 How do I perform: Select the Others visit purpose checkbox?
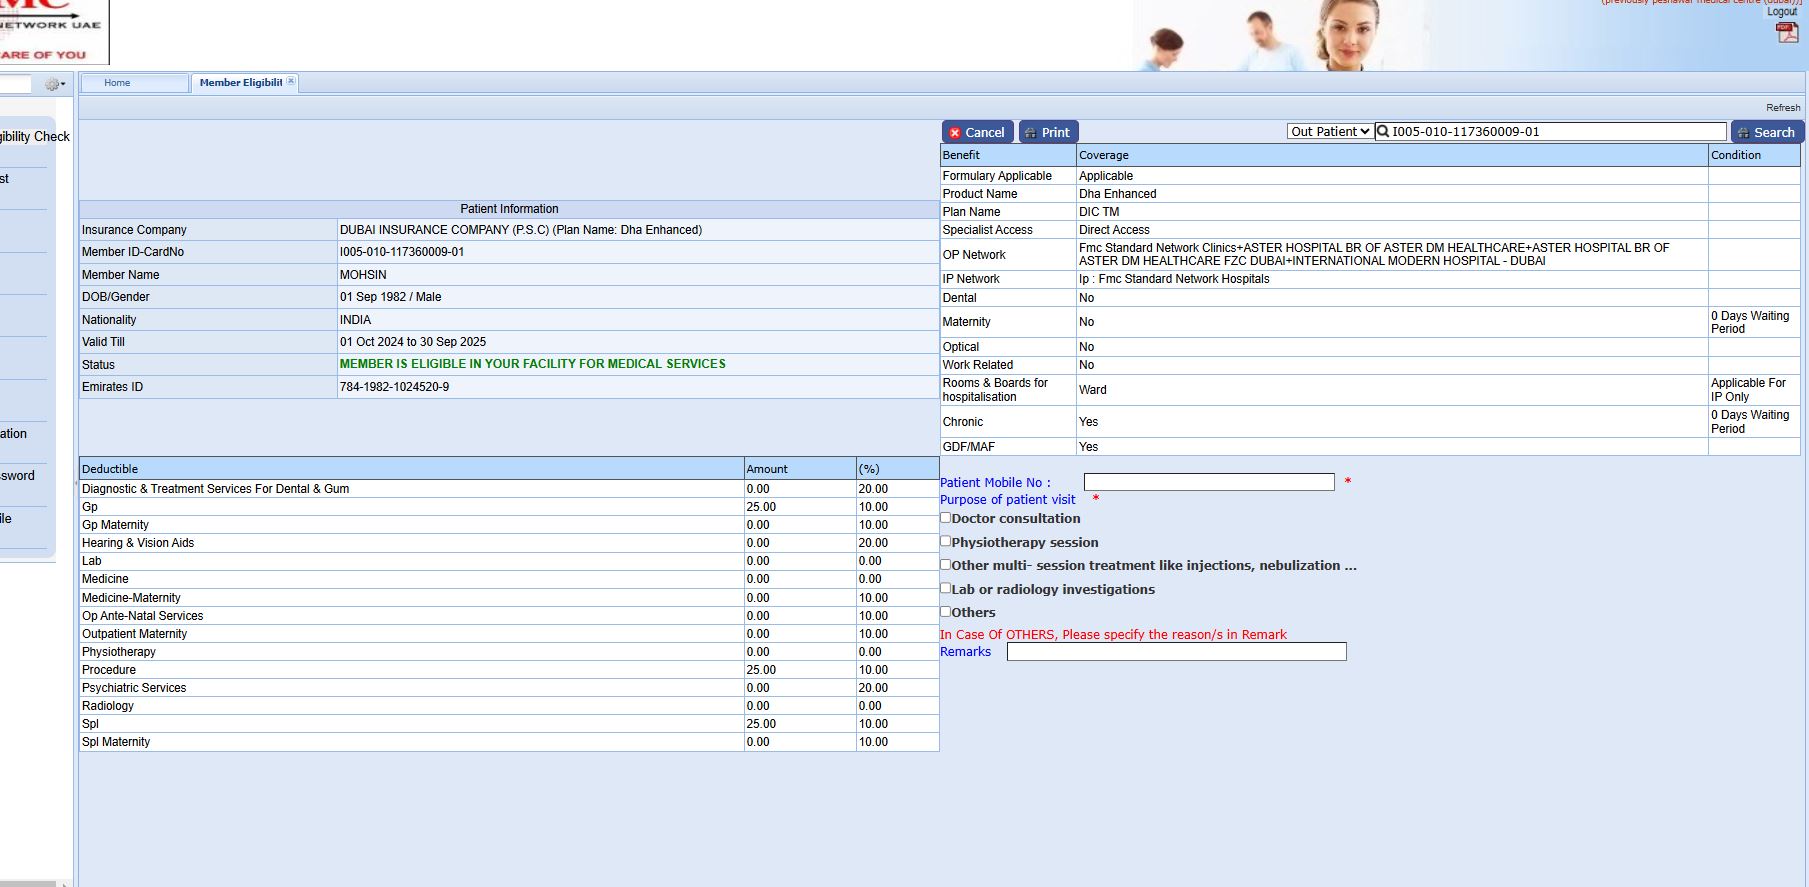[x=945, y=612]
